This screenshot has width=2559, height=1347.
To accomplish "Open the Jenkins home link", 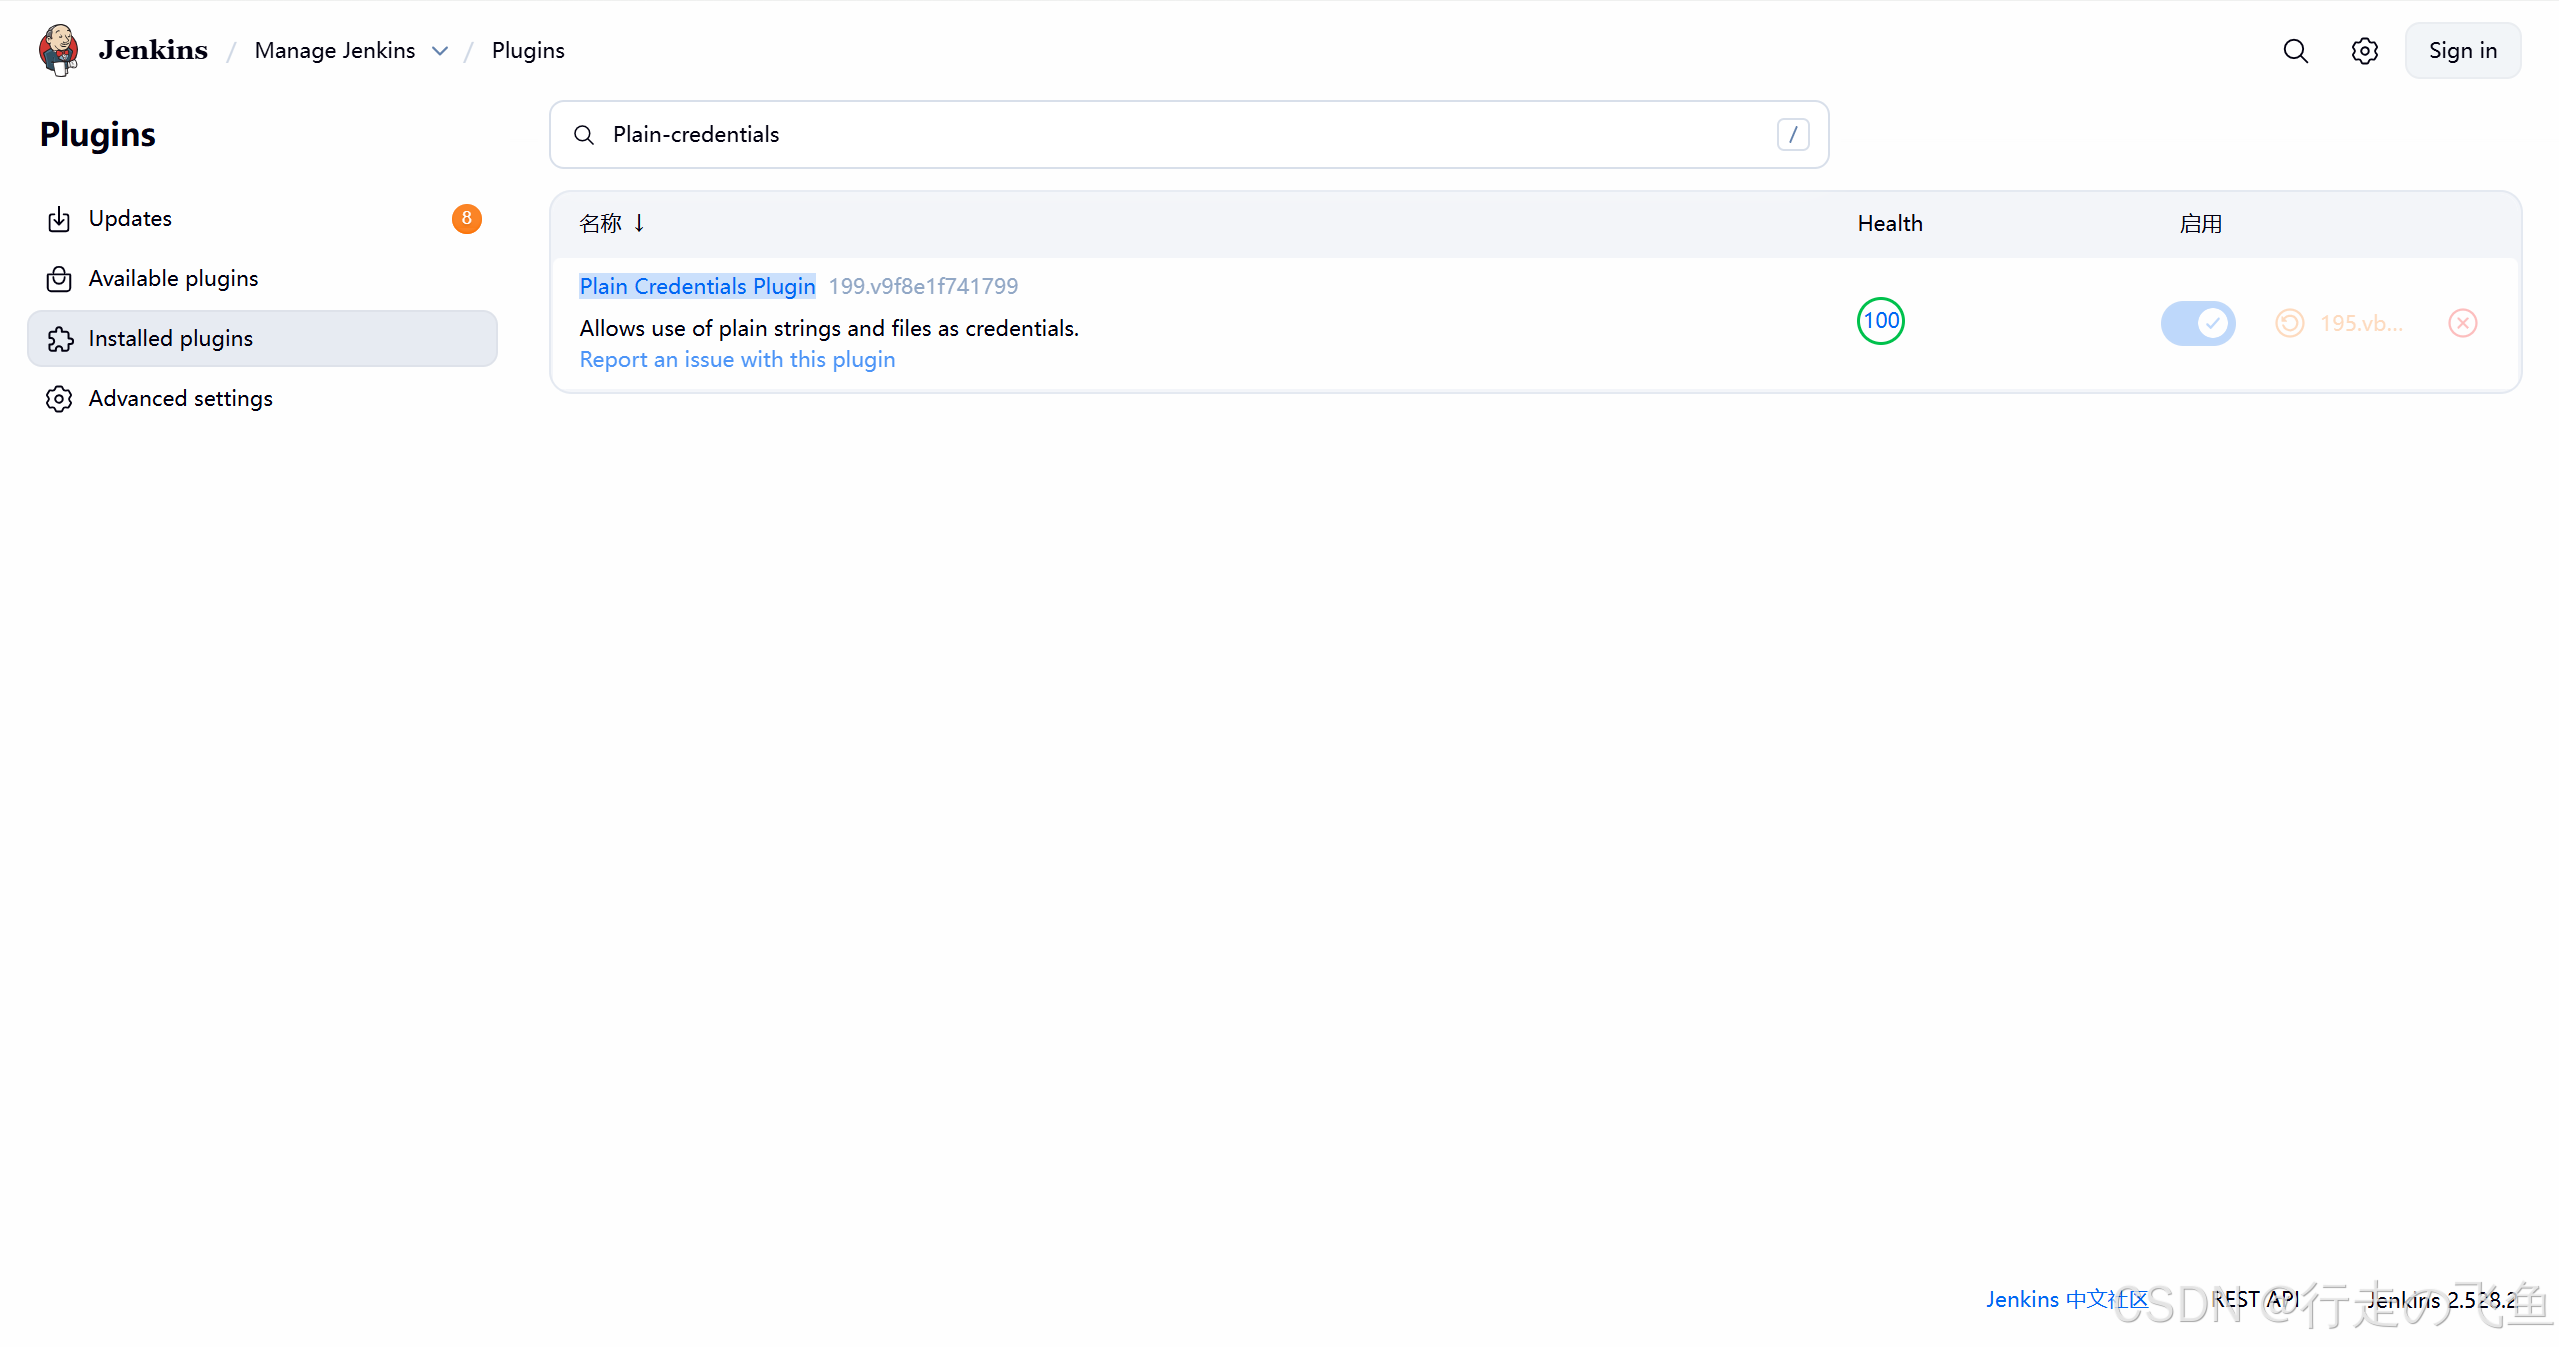I will 153,50.
